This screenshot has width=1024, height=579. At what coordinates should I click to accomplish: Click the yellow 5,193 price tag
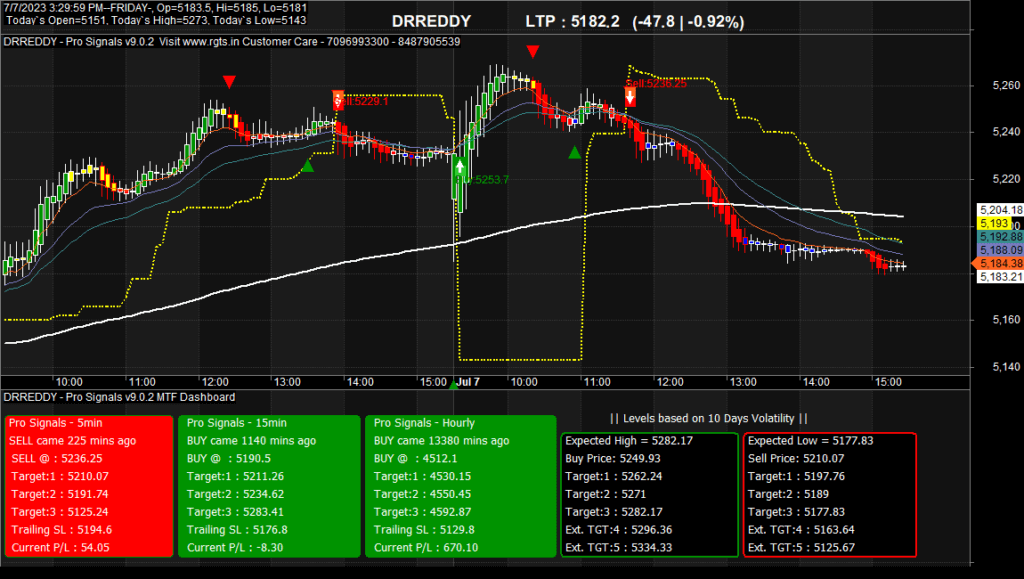click(994, 223)
